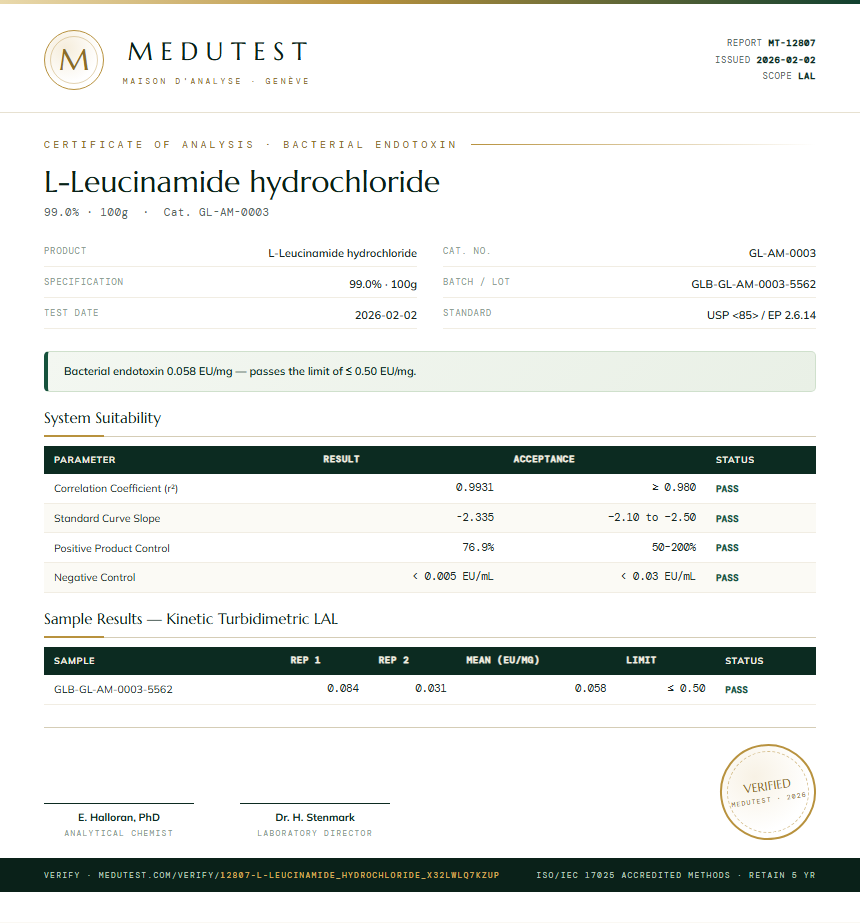Select the Negative Control row label
This screenshot has height=923, width=860.
point(95,578)
